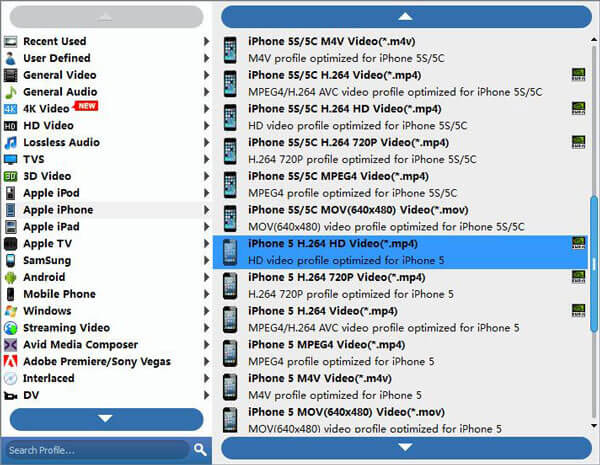
Task: Click the Windows flag icon
Action: coord(11,311)
